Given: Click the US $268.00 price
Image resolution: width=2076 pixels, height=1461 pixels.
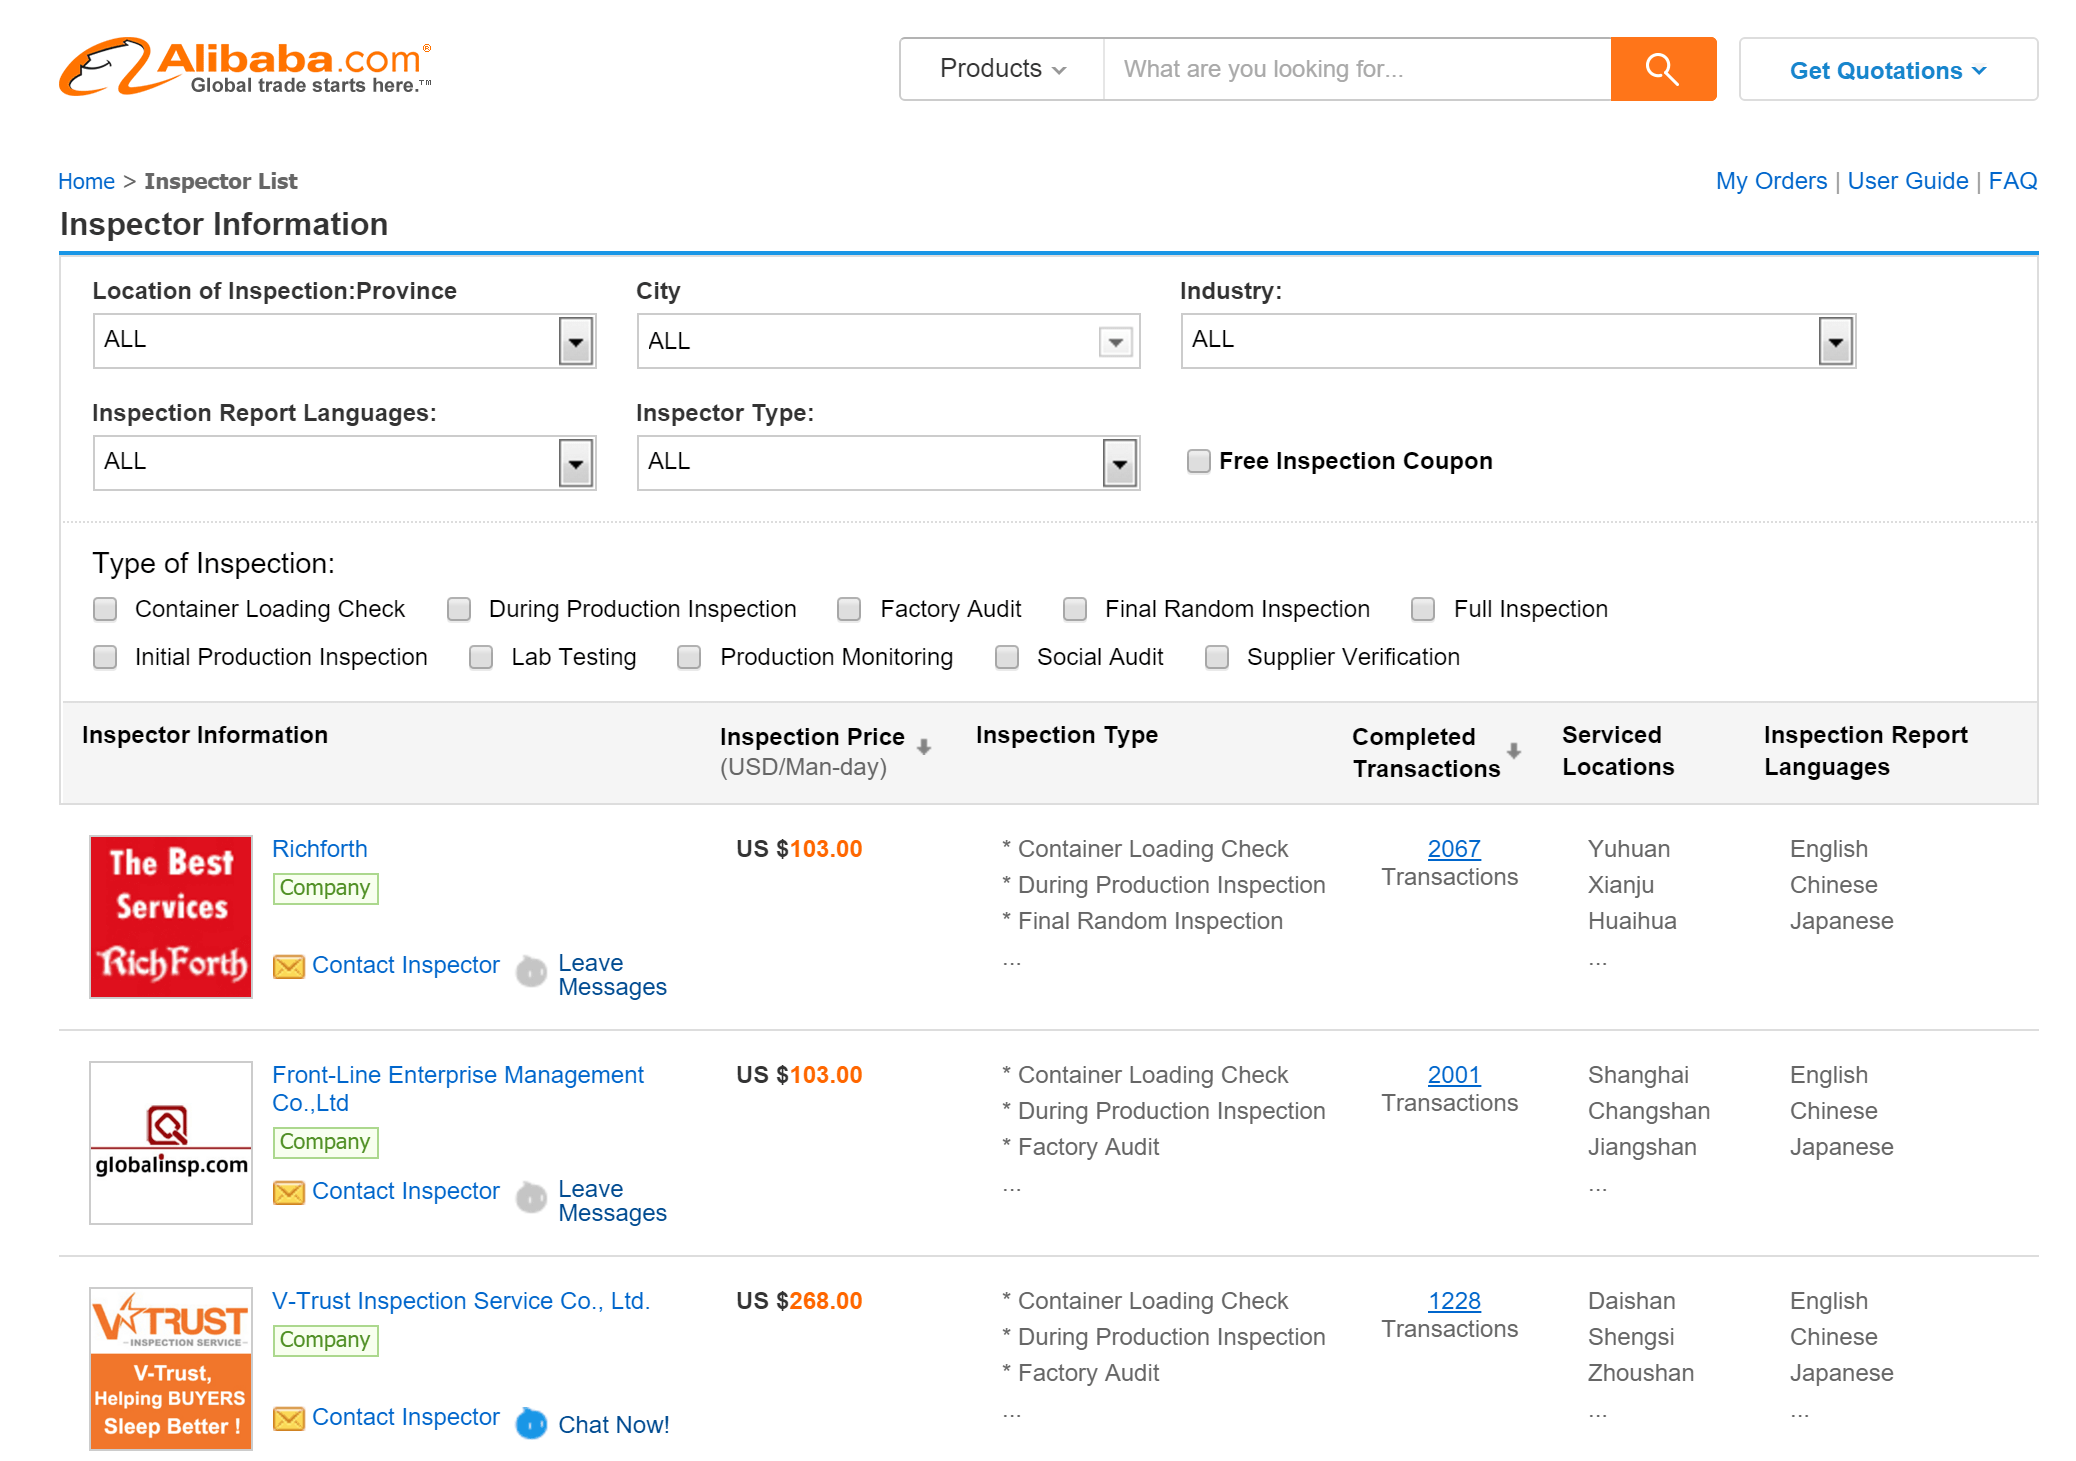Looking at the screenshot, I should (x=799, y=1301).
